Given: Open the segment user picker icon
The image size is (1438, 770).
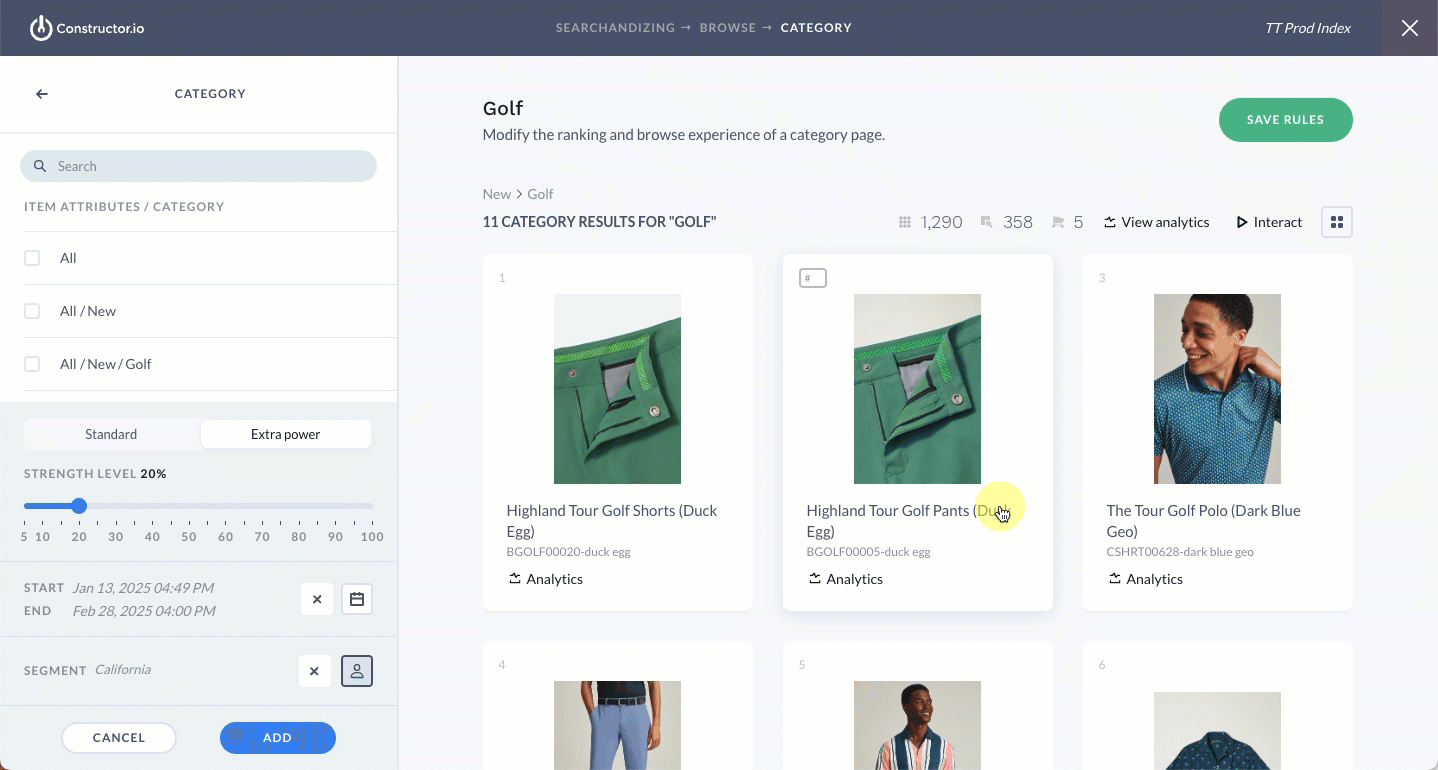Looking at the screenshot, I should pyautogui.click(x=357, y=671).
